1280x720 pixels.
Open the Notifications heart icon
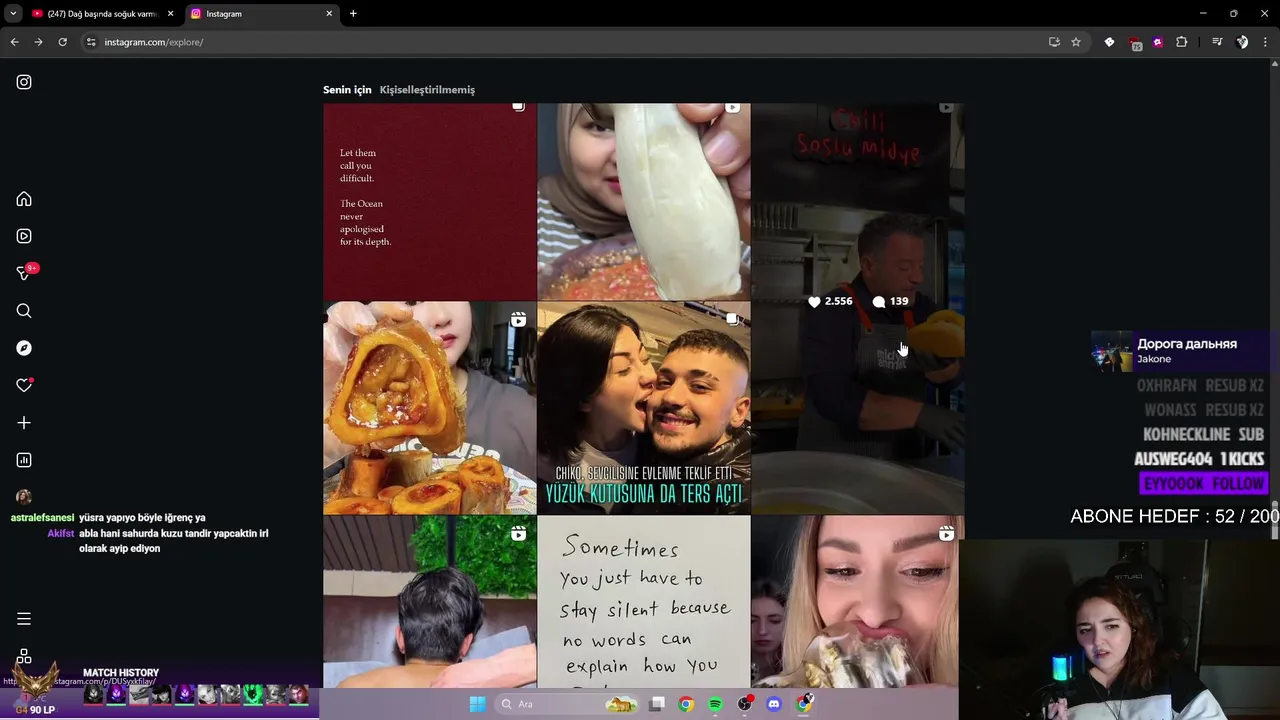[24, 385]
